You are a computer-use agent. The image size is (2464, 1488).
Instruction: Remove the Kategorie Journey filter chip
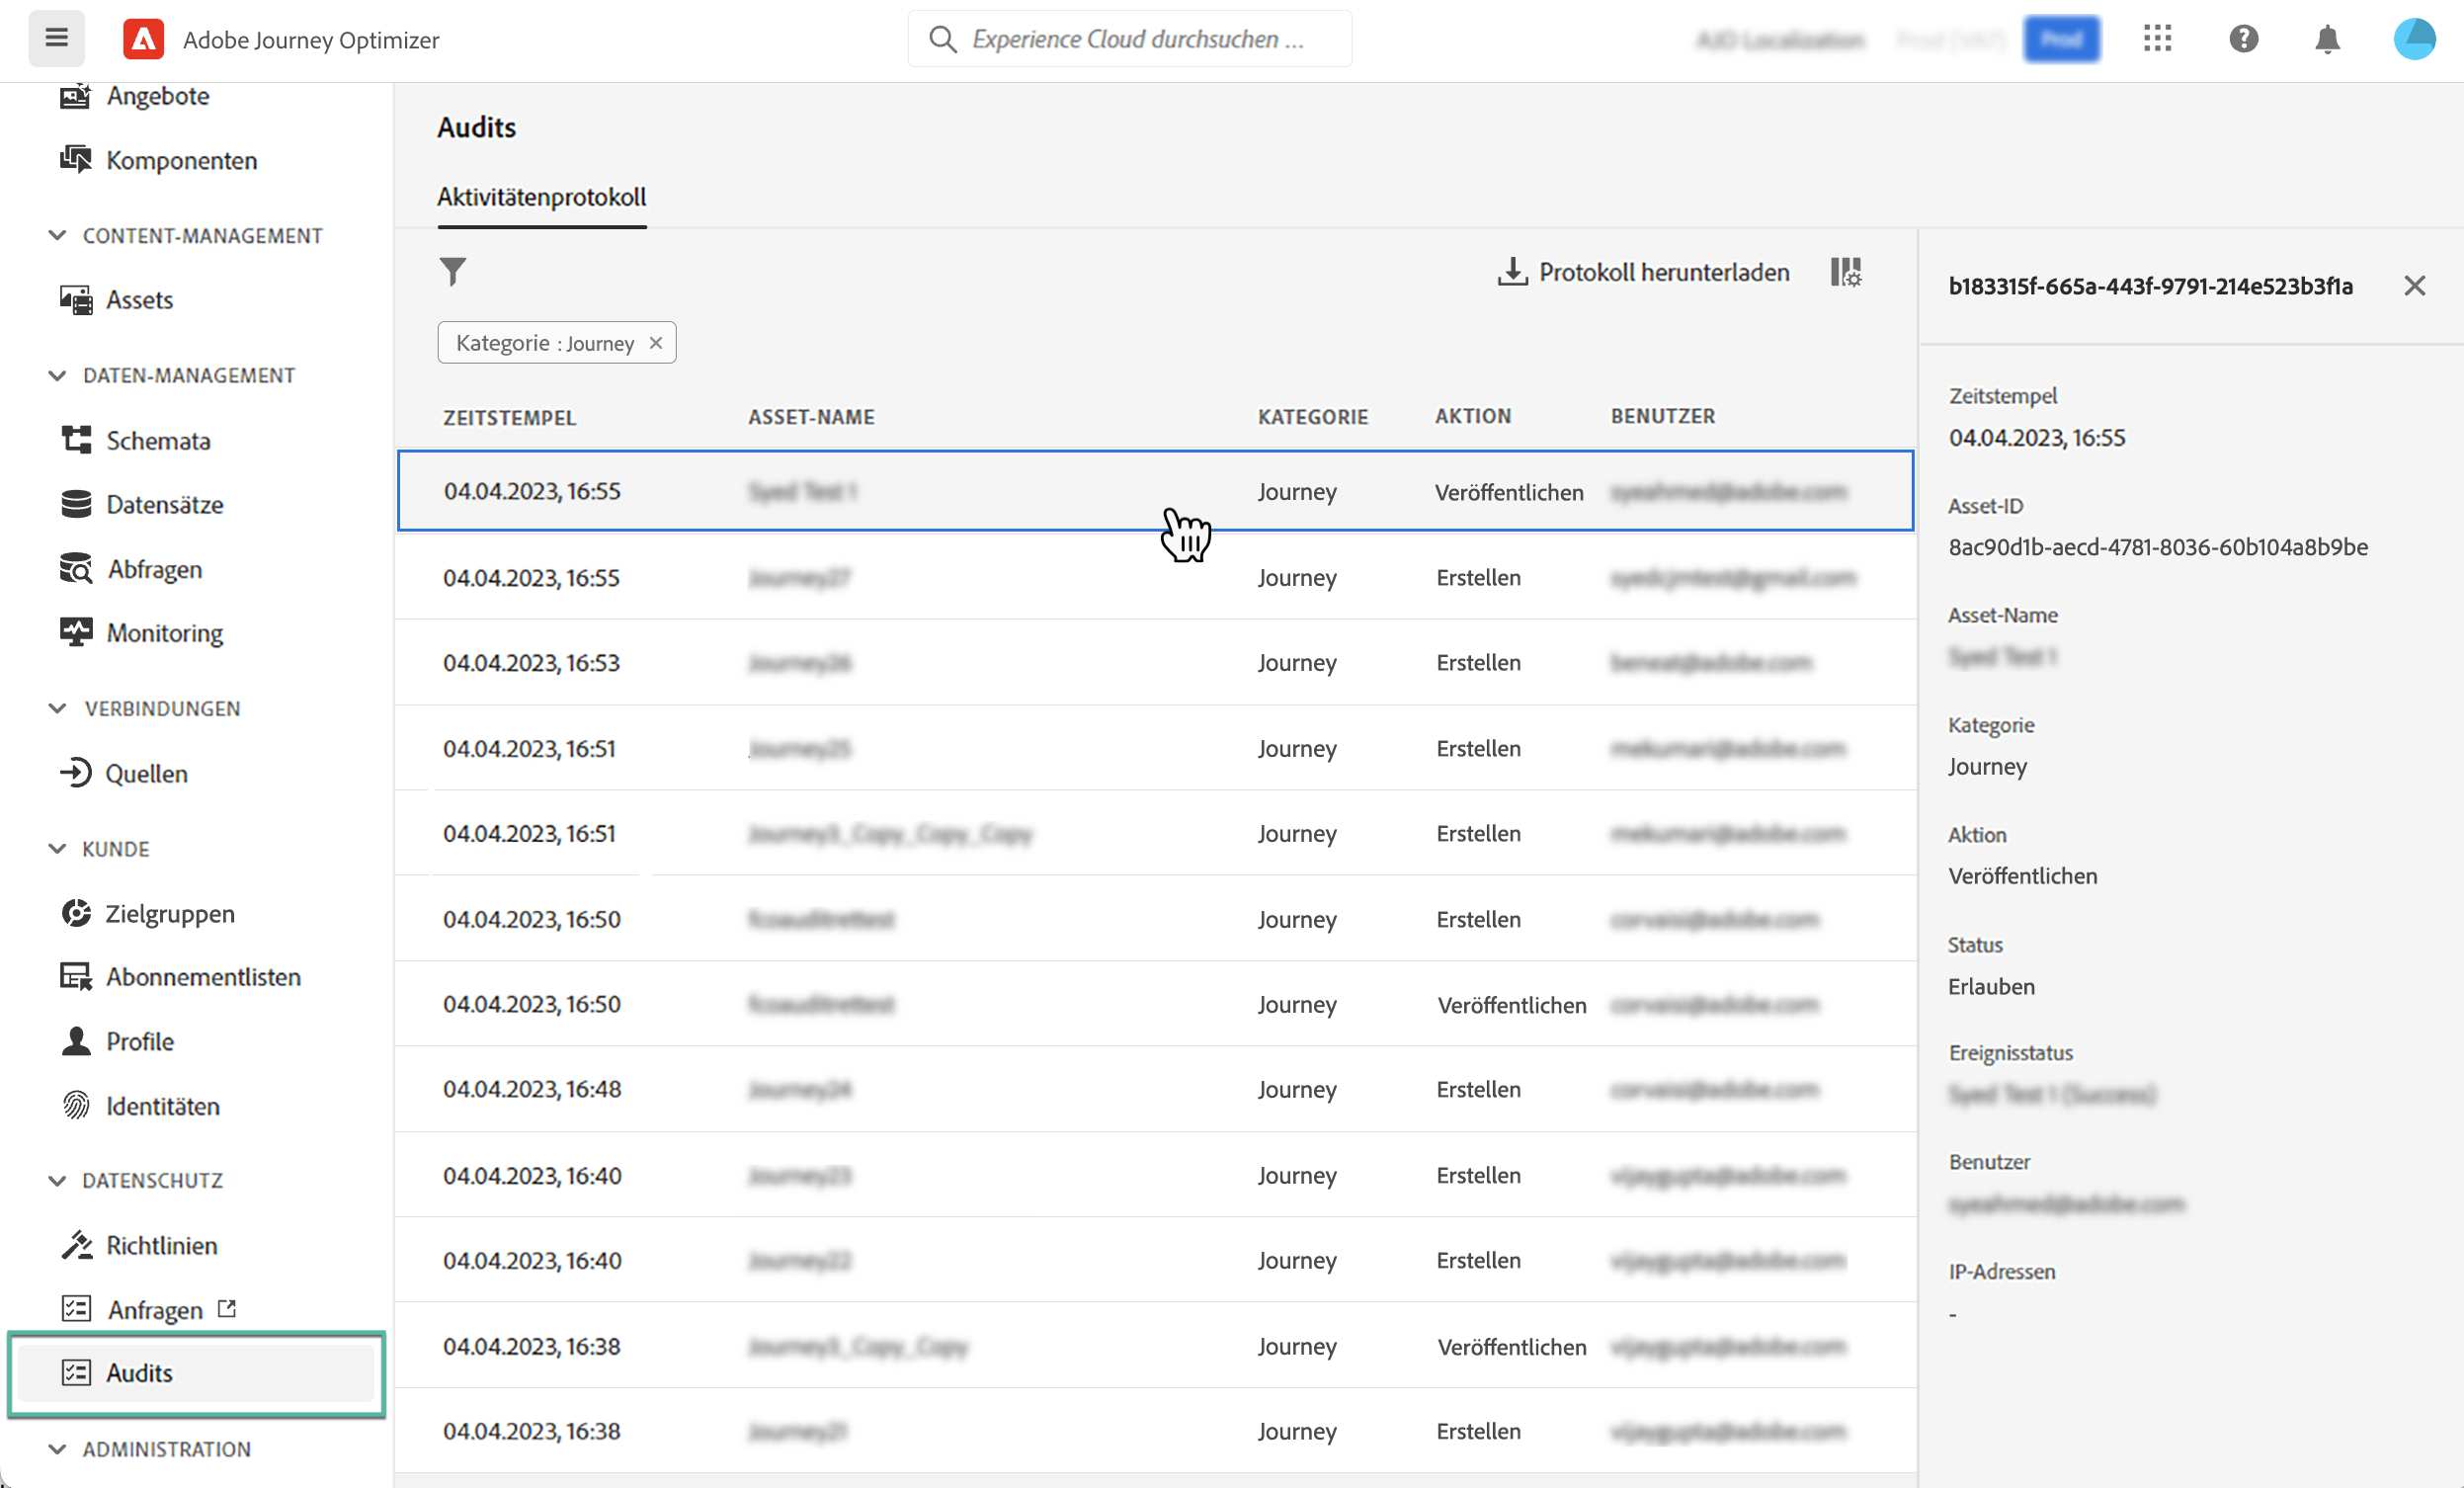[x=656, y=343]
